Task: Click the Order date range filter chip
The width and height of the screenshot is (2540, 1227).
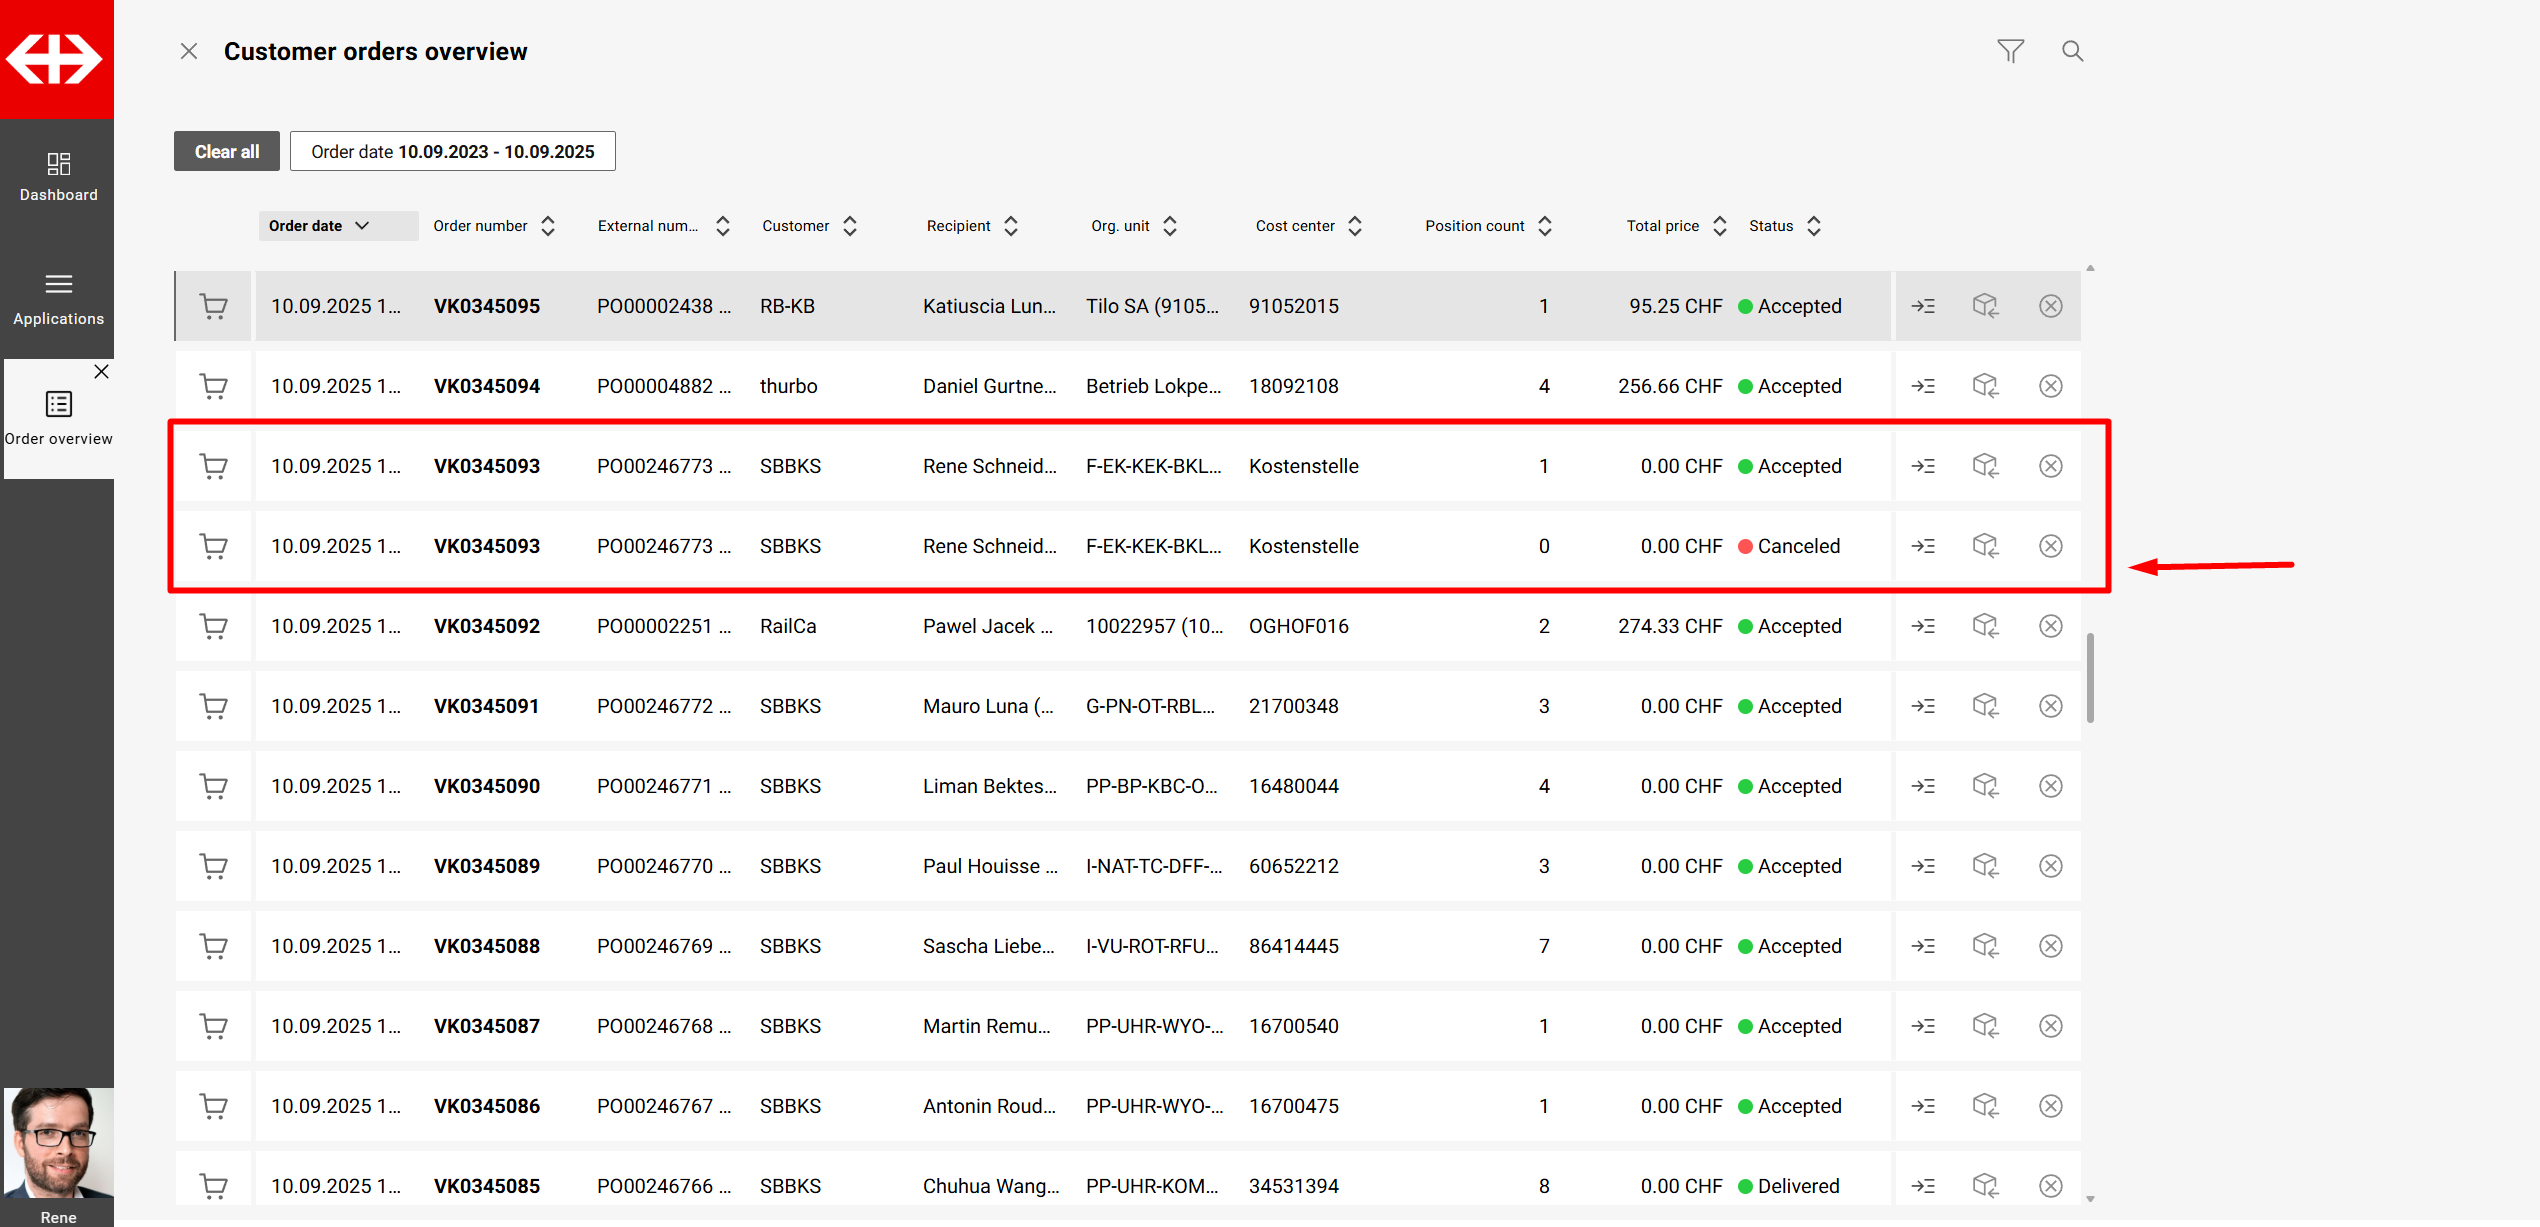Action: [x=452, y=151]
